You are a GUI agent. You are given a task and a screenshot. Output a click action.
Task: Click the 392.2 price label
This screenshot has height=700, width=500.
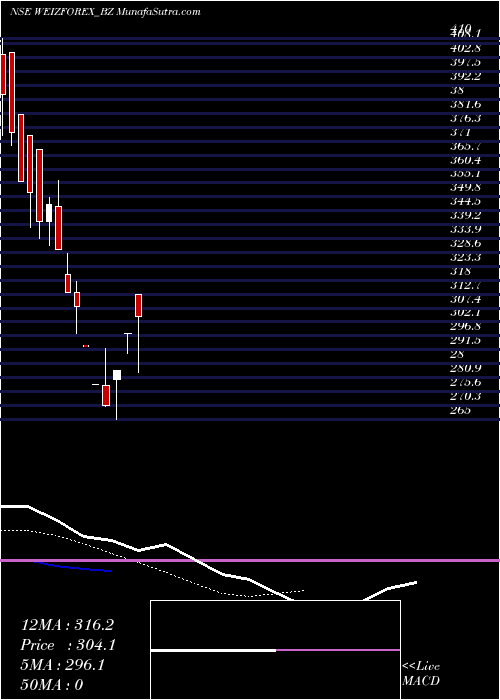(x=465, y=76)
